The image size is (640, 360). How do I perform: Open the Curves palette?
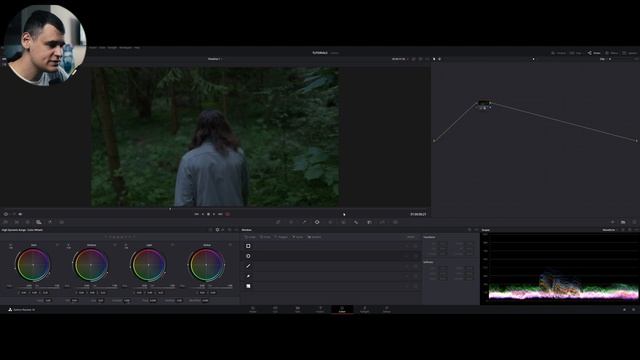pos(278,222)
